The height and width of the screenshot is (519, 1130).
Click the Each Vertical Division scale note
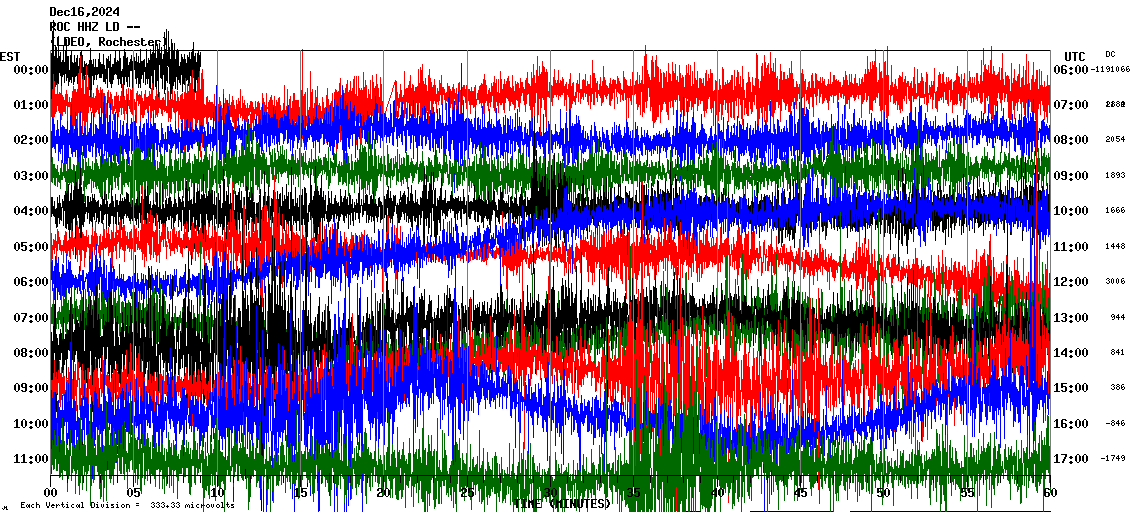[x=127, y=505]
